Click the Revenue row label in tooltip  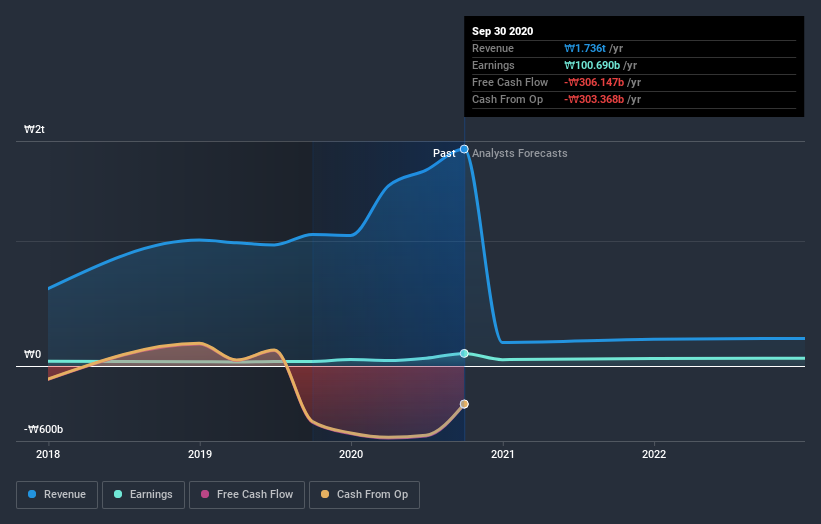pyautogui.click(x=493, y=48)
